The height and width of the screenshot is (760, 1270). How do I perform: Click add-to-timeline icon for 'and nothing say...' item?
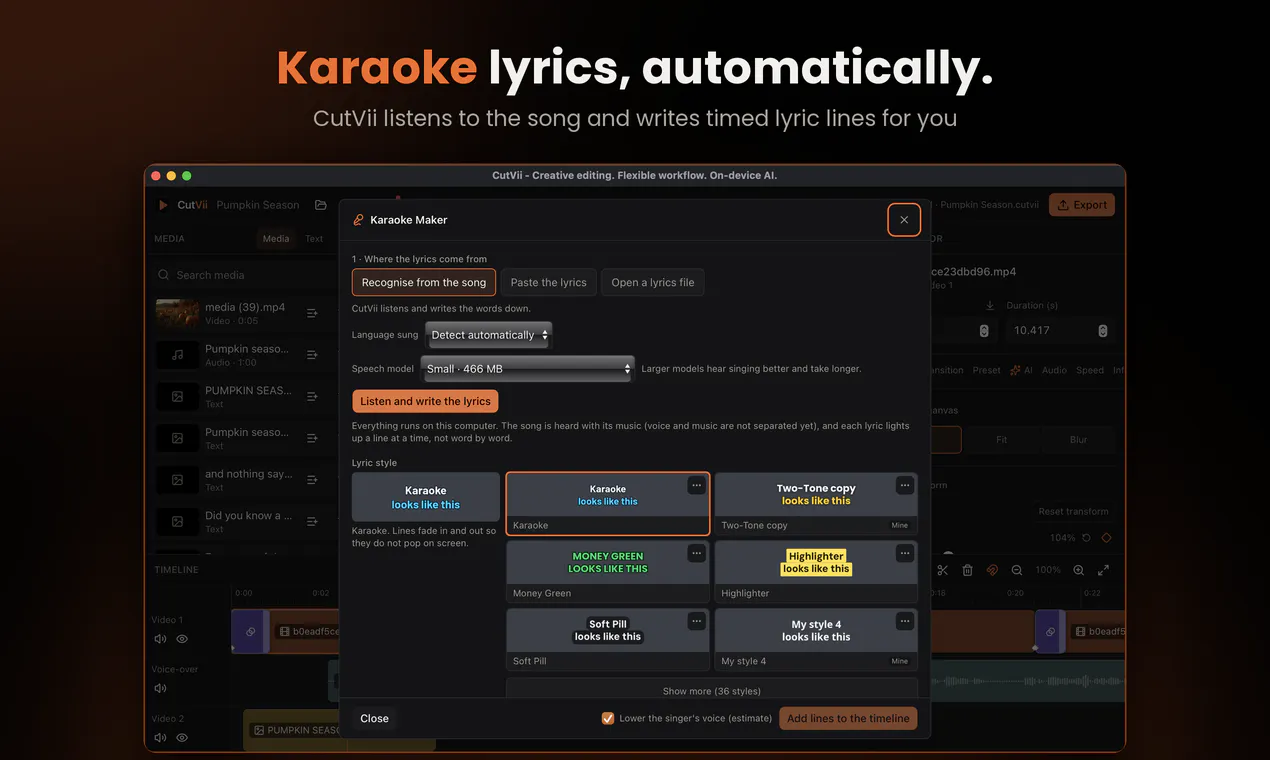click(312, 480)
